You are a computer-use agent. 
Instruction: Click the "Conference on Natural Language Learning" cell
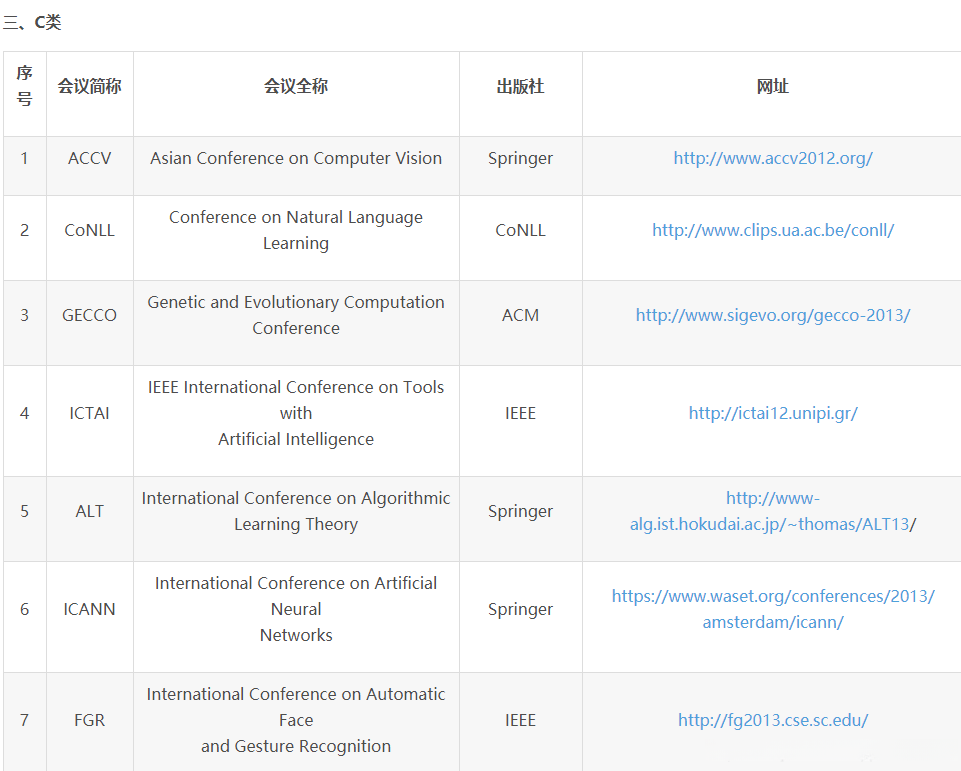[295, 230]
